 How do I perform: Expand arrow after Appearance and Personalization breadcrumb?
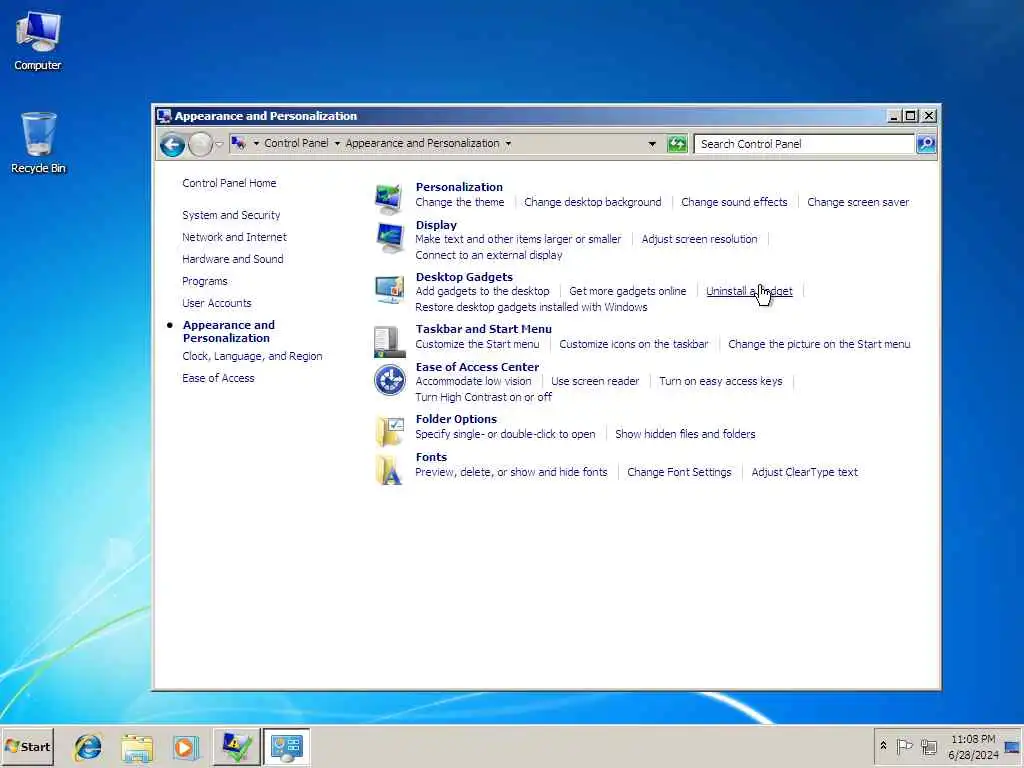(x=508, y=143)
